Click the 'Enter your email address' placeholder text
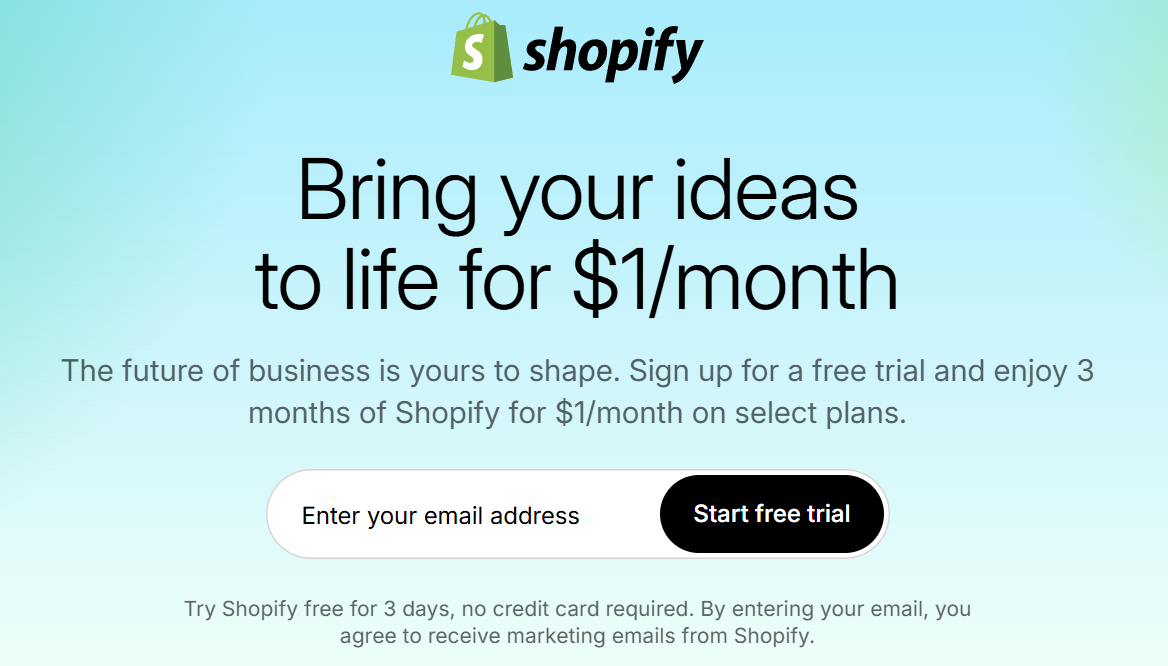This screenshot has width=1168, height=666. (x=440, y=516)
